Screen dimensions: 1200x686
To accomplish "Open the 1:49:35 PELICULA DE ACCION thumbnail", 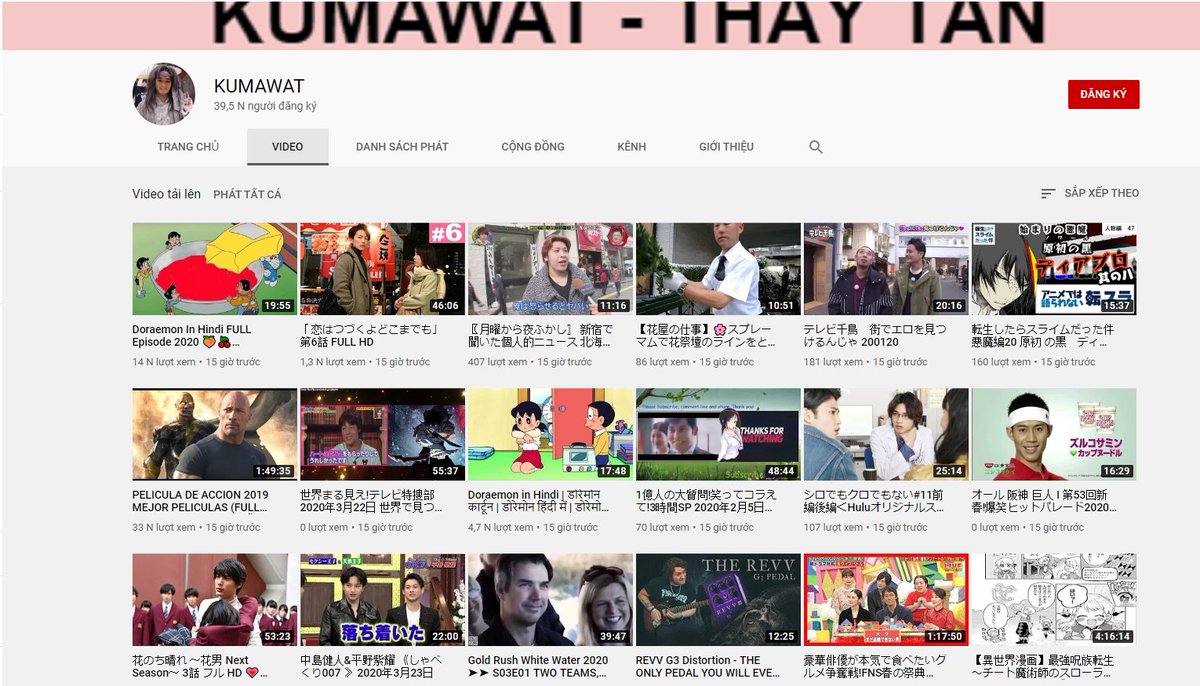I will tap(214, 435).
